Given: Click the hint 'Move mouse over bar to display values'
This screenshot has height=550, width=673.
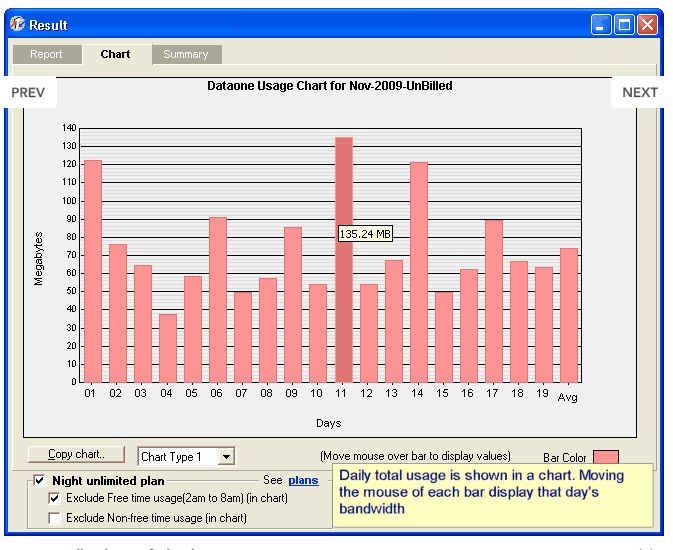Looking at the screenshot, I should pos(415,456).
